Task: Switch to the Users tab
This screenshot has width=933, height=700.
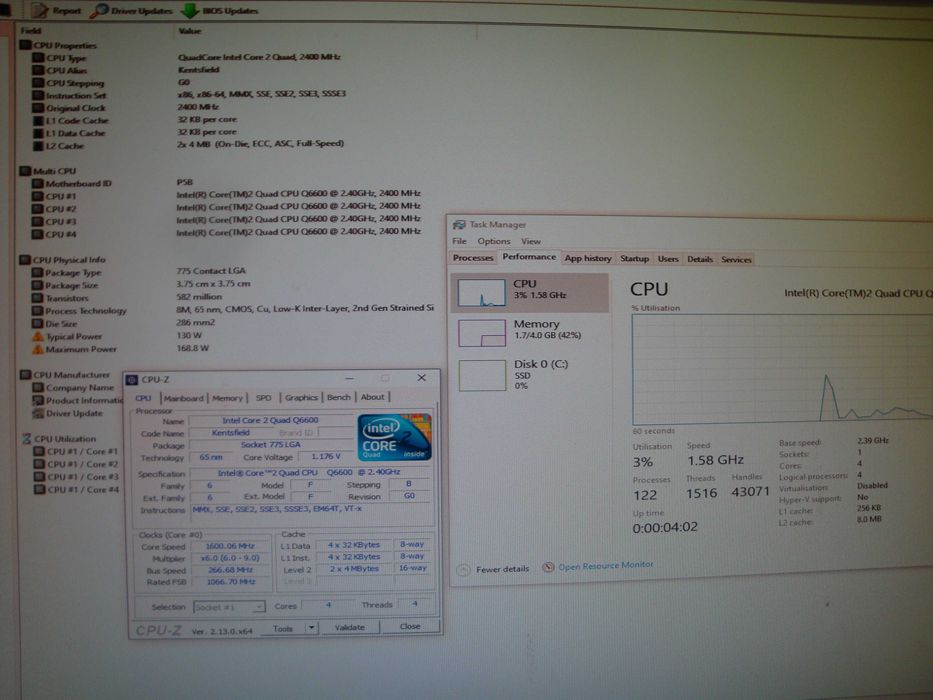Action: (x=668, y=259)
